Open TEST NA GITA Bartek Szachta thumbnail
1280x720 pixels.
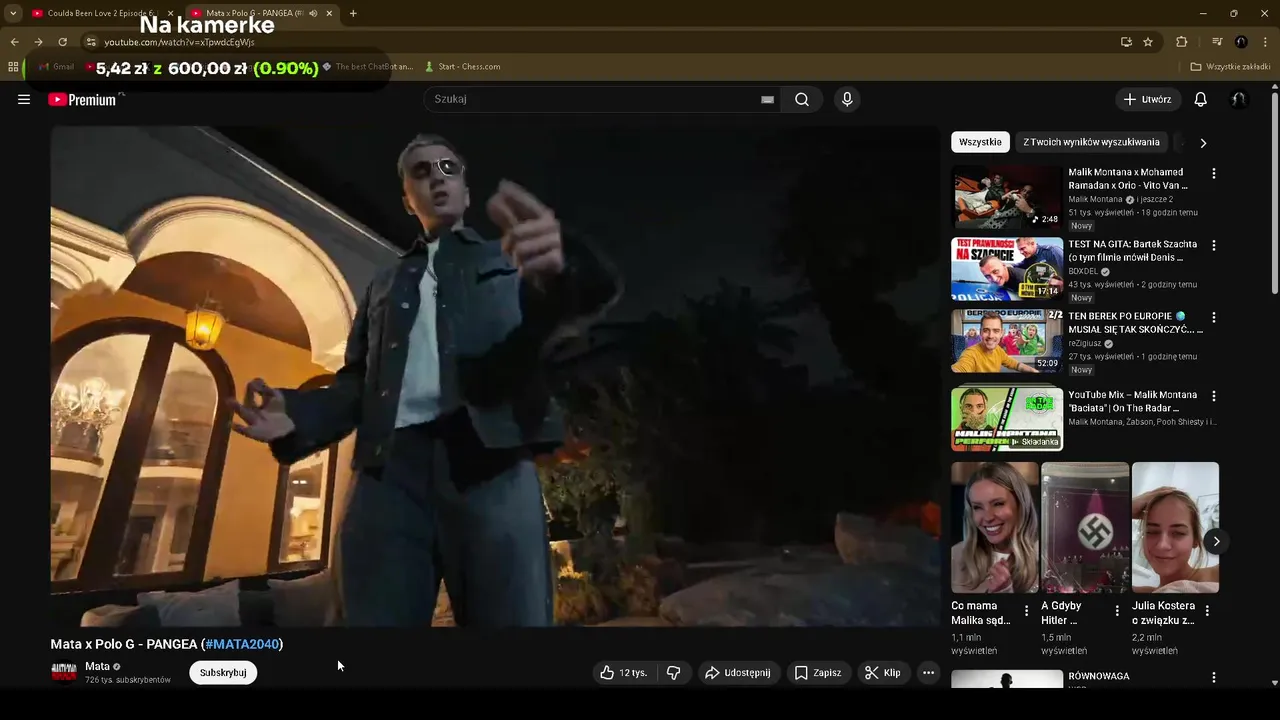click(x=1007, y=269)
